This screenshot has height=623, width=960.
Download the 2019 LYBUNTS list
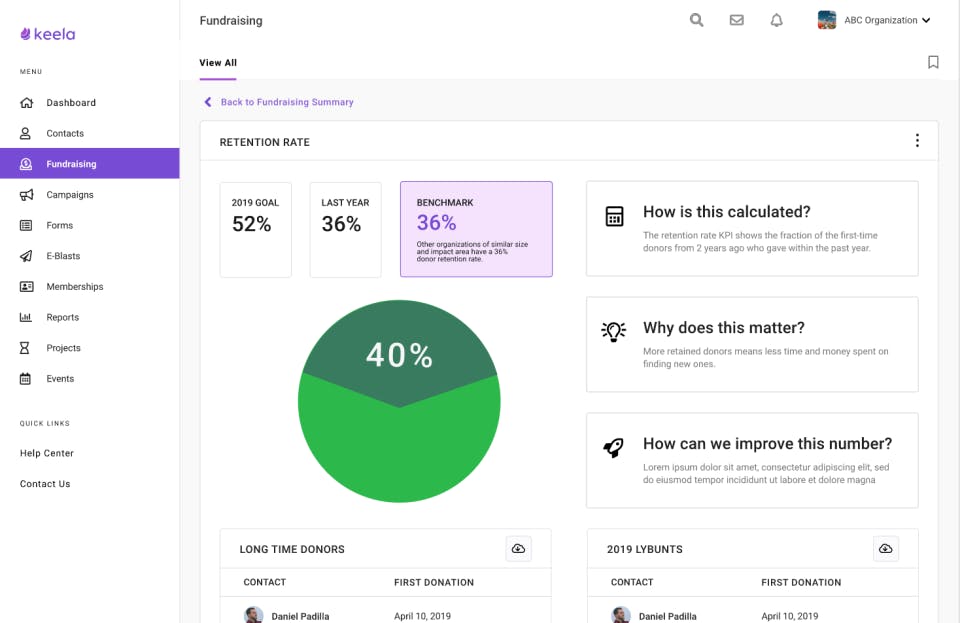click(x=885, y=548)
